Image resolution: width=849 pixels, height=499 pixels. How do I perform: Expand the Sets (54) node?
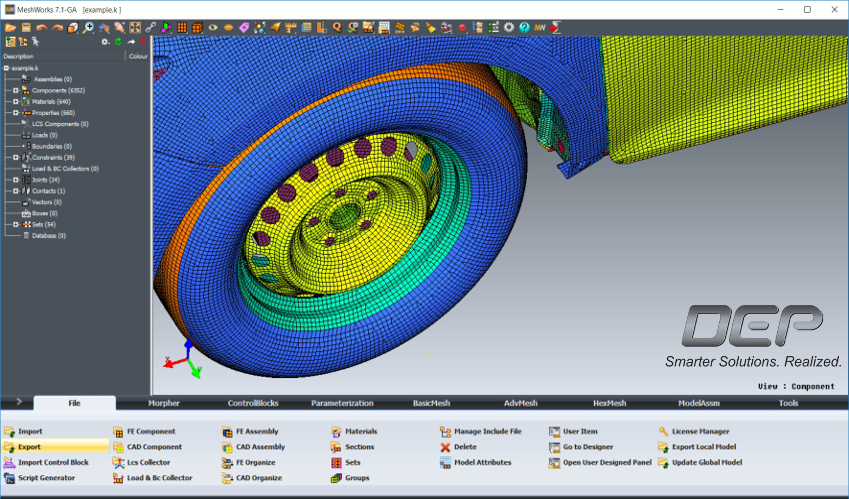(16, 224)
